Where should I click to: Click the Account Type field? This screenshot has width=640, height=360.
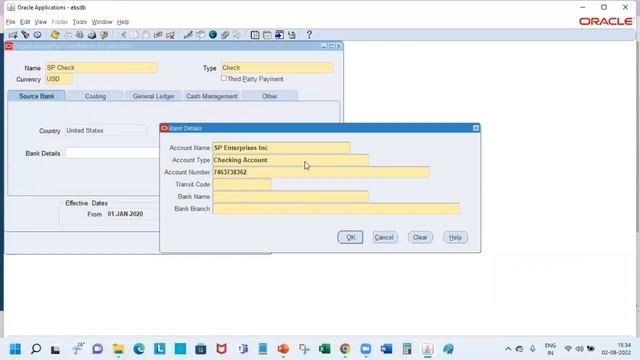(x=290, y=160)
